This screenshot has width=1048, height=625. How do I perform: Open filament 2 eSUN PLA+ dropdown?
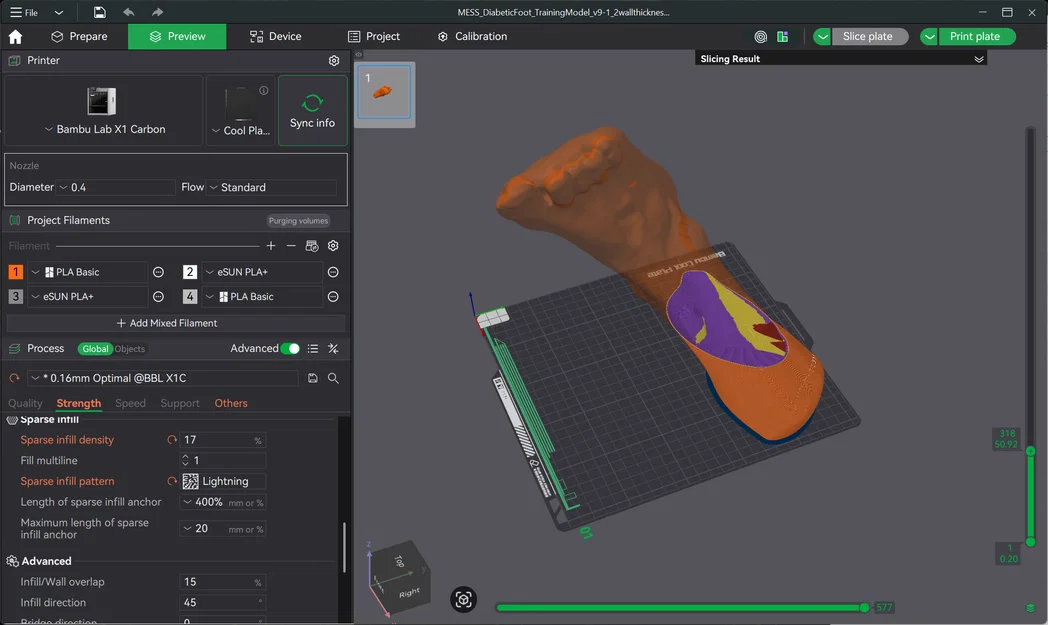point(262,272)
